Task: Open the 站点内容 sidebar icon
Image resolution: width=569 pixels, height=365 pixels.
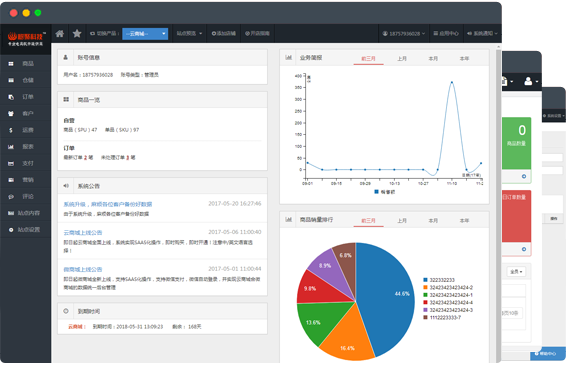Action: click(x=11, y=213)
